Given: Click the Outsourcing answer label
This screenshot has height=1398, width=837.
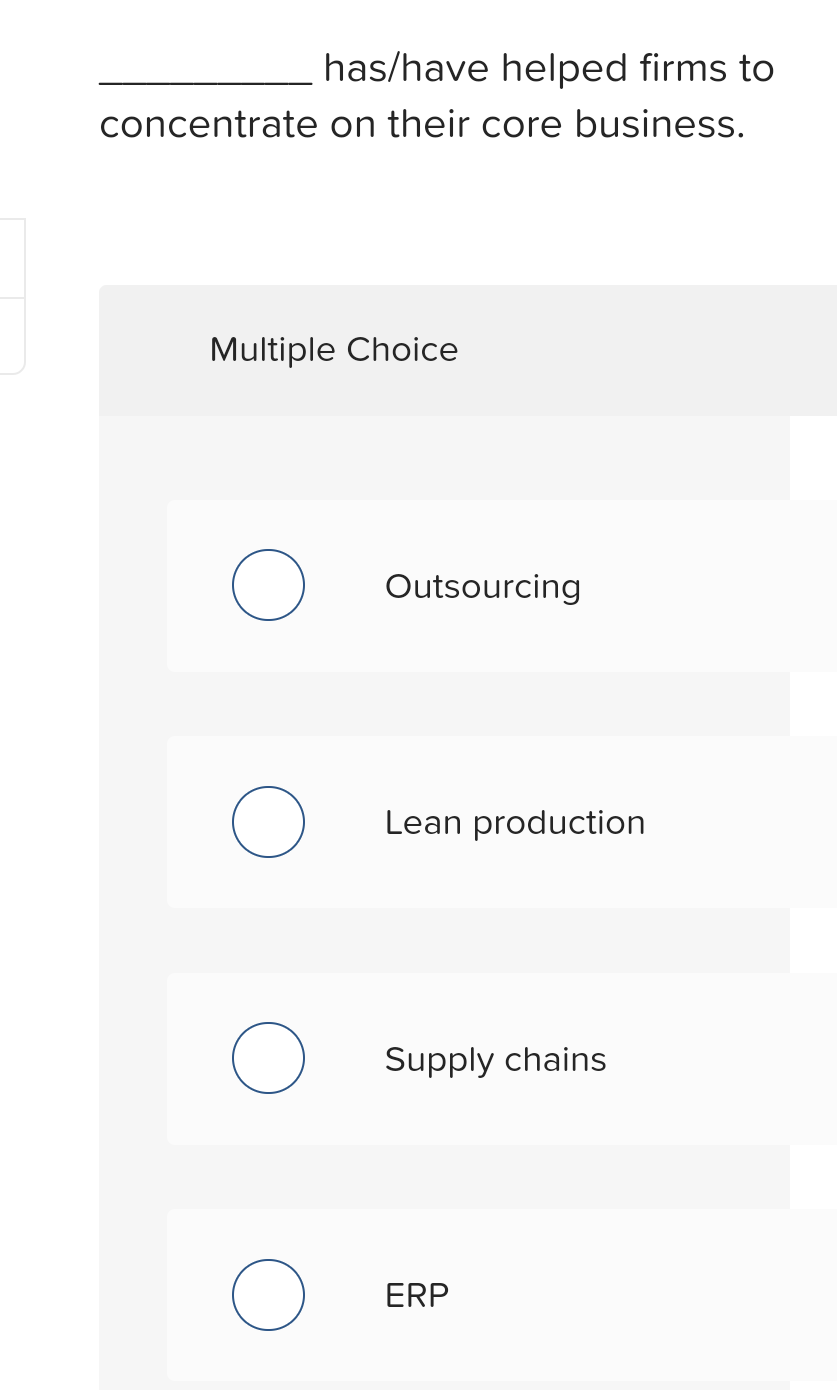Looking at the screenshot, I should [483, 587].
